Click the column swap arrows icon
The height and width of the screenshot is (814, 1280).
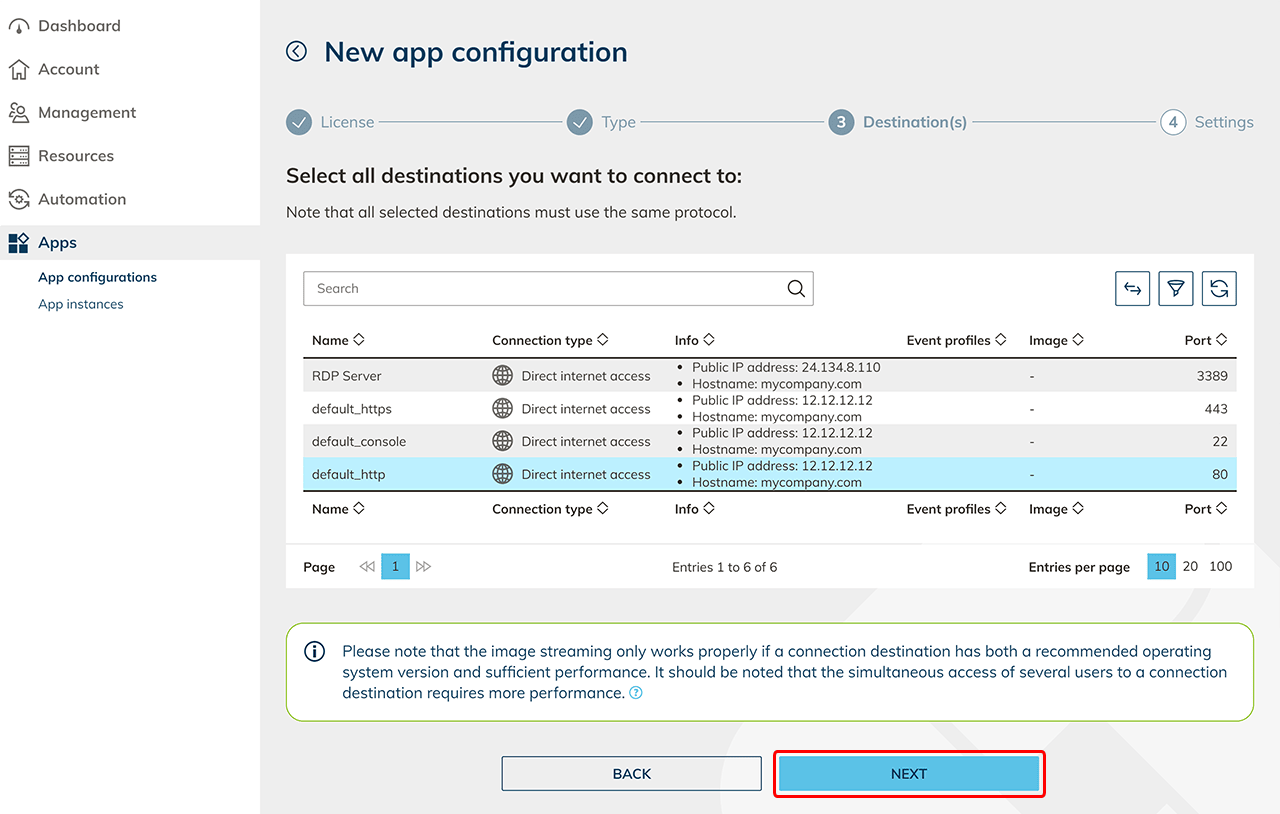(x=1132, y=289)
